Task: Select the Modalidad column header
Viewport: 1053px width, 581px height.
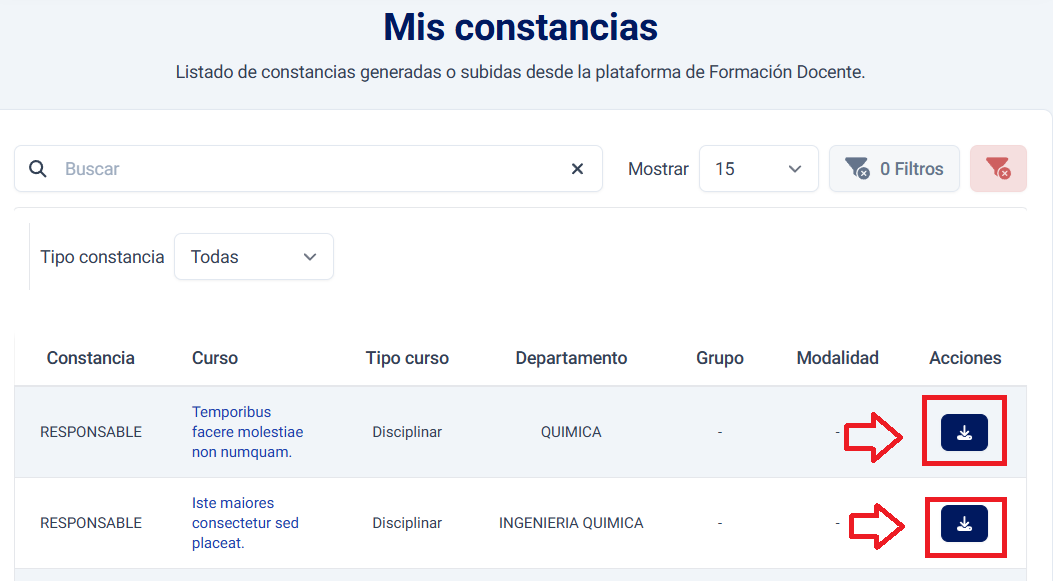Action: point(837,358)
